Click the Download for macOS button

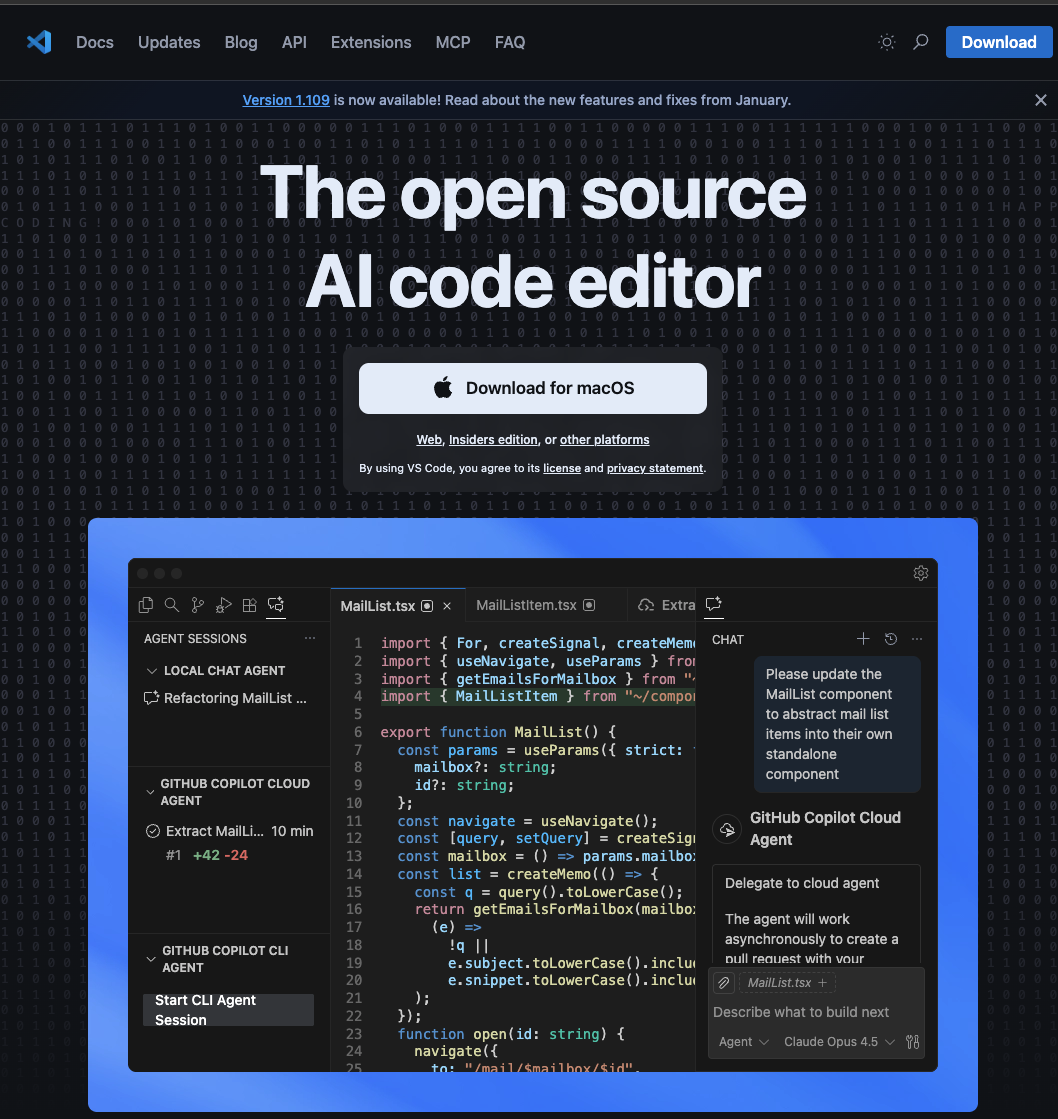click(532, 388)
